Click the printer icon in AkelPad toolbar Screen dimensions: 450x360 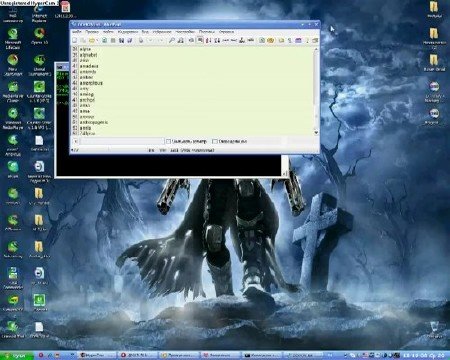pyautogui.click(x=141, y=40)
